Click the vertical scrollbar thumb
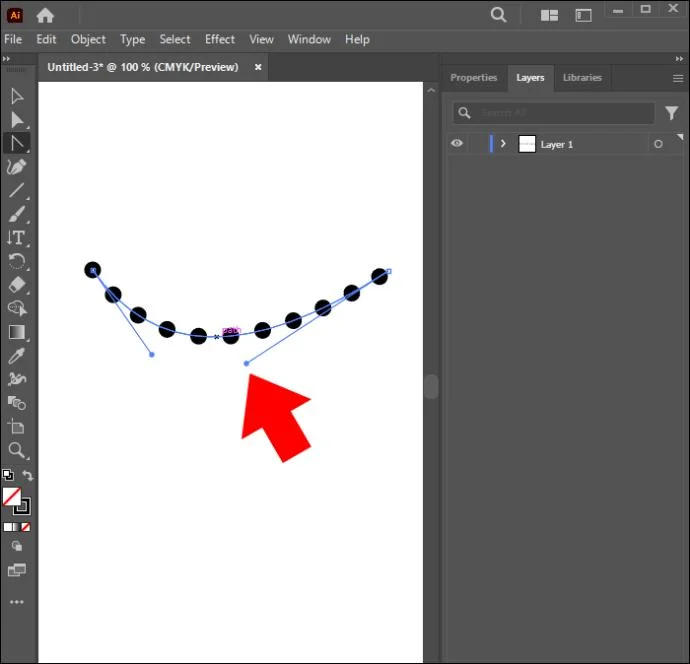Screen dimensions: 690x664 click(x=431, y=387)
